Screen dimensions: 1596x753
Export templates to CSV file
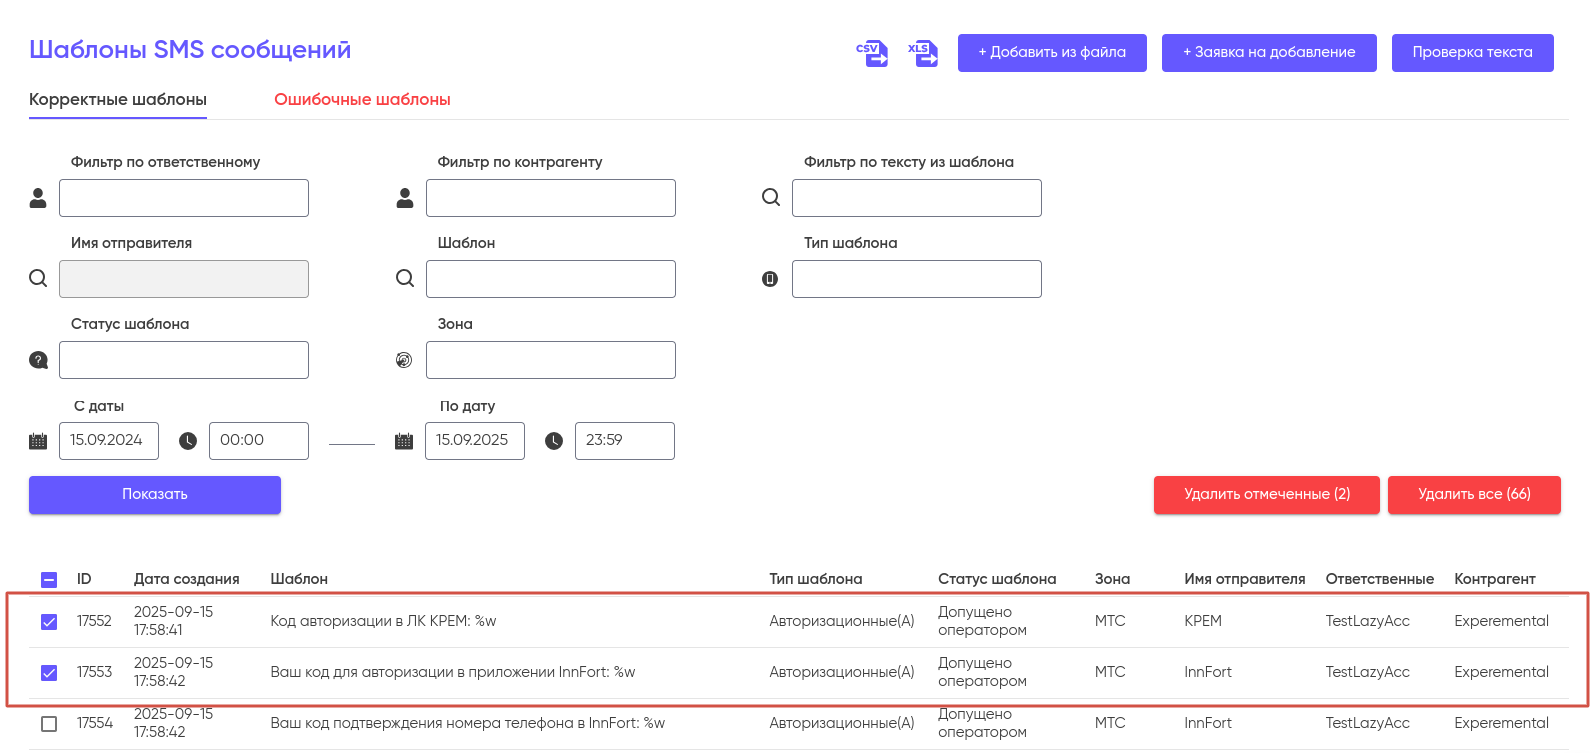click(872, 53)
